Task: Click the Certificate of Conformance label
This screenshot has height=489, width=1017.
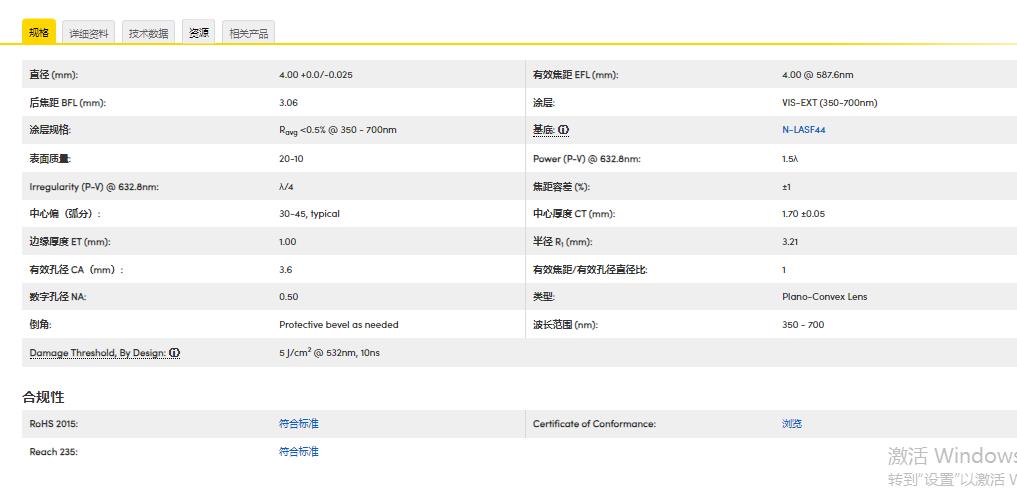Action: point(594,424)
